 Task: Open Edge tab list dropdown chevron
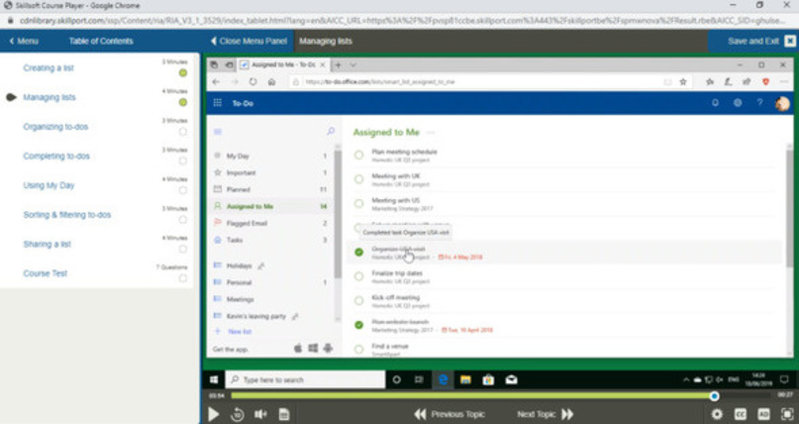point(353,65)
